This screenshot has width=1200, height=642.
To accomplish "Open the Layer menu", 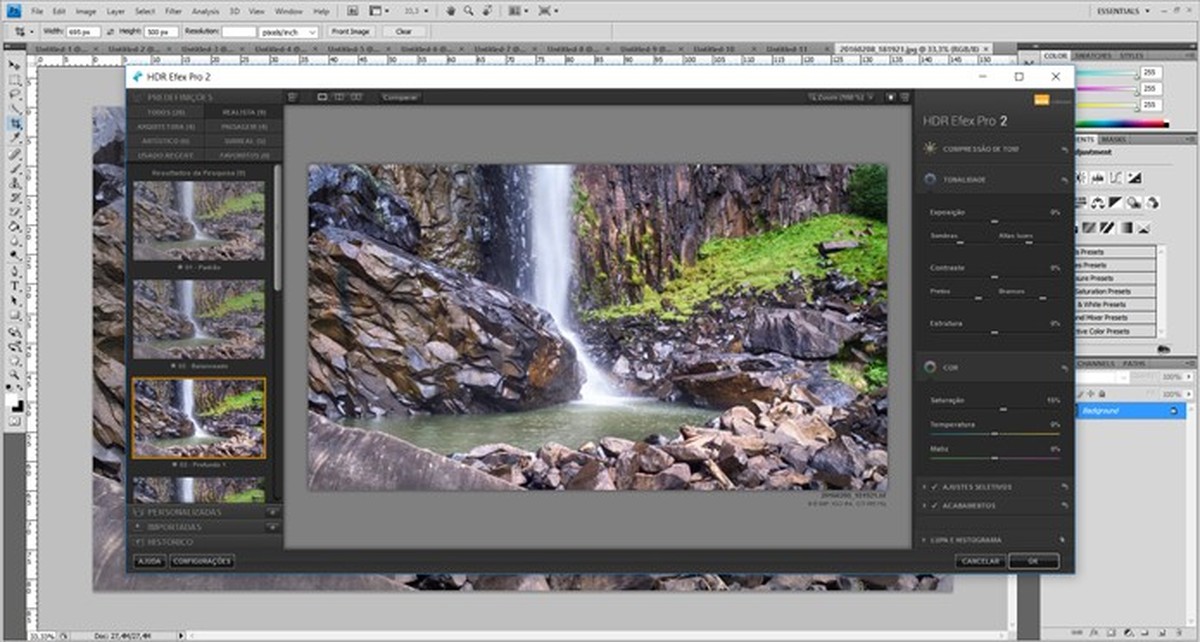I will (116, 11).
